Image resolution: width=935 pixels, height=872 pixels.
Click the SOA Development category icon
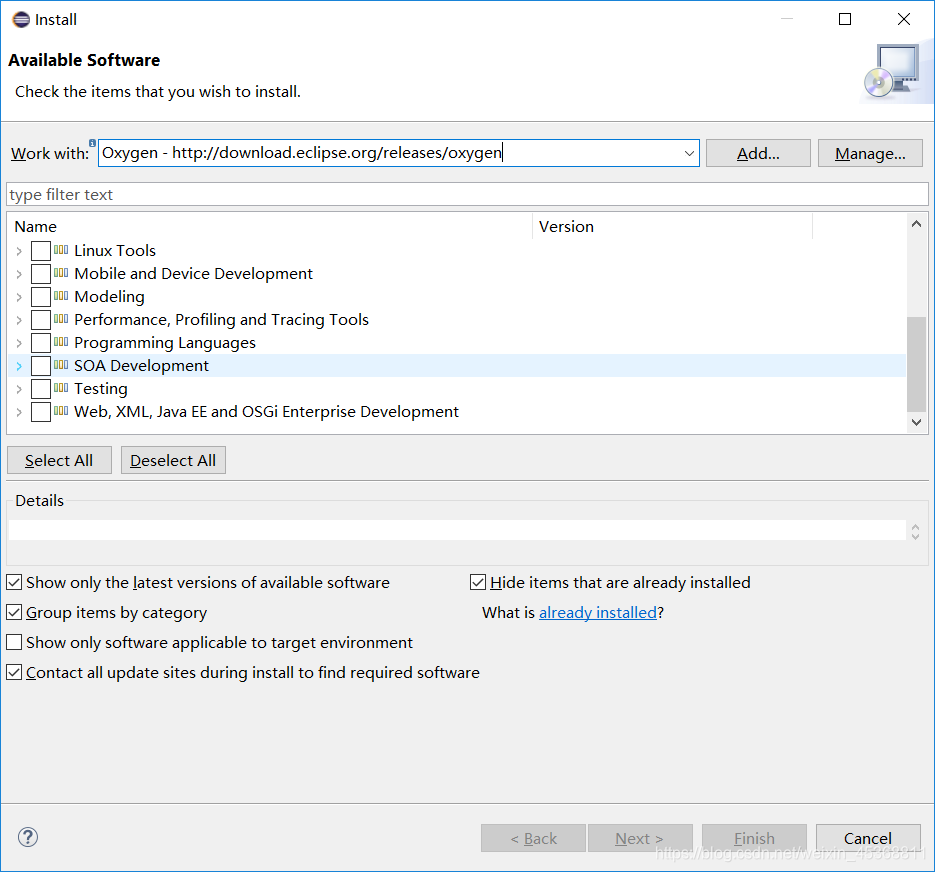(x=61, y=365)
